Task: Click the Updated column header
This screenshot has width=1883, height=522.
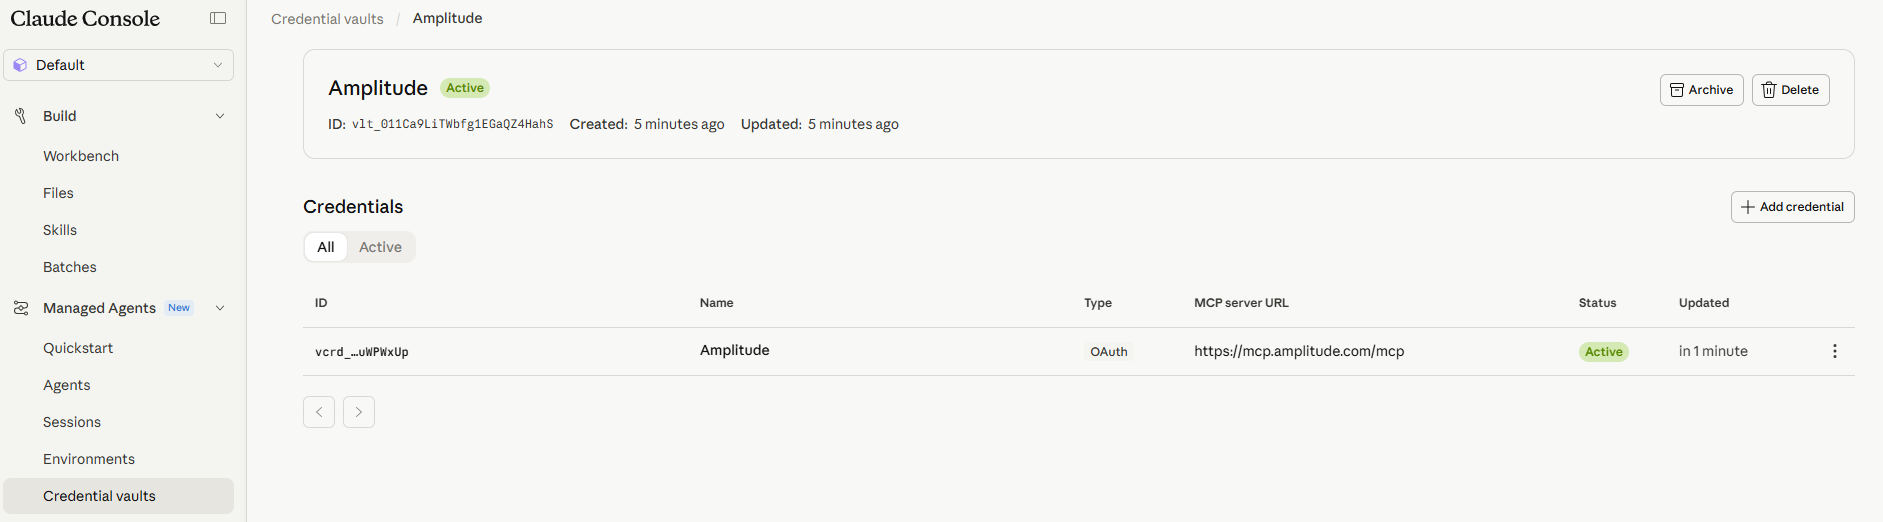Action: tap(1704, 303)
